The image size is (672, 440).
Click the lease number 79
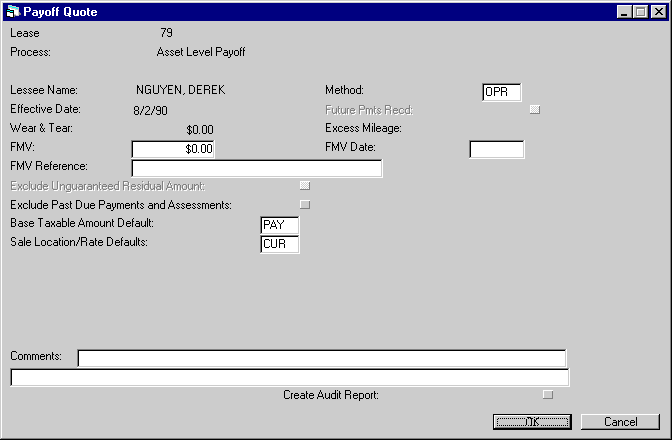point(166,33)
